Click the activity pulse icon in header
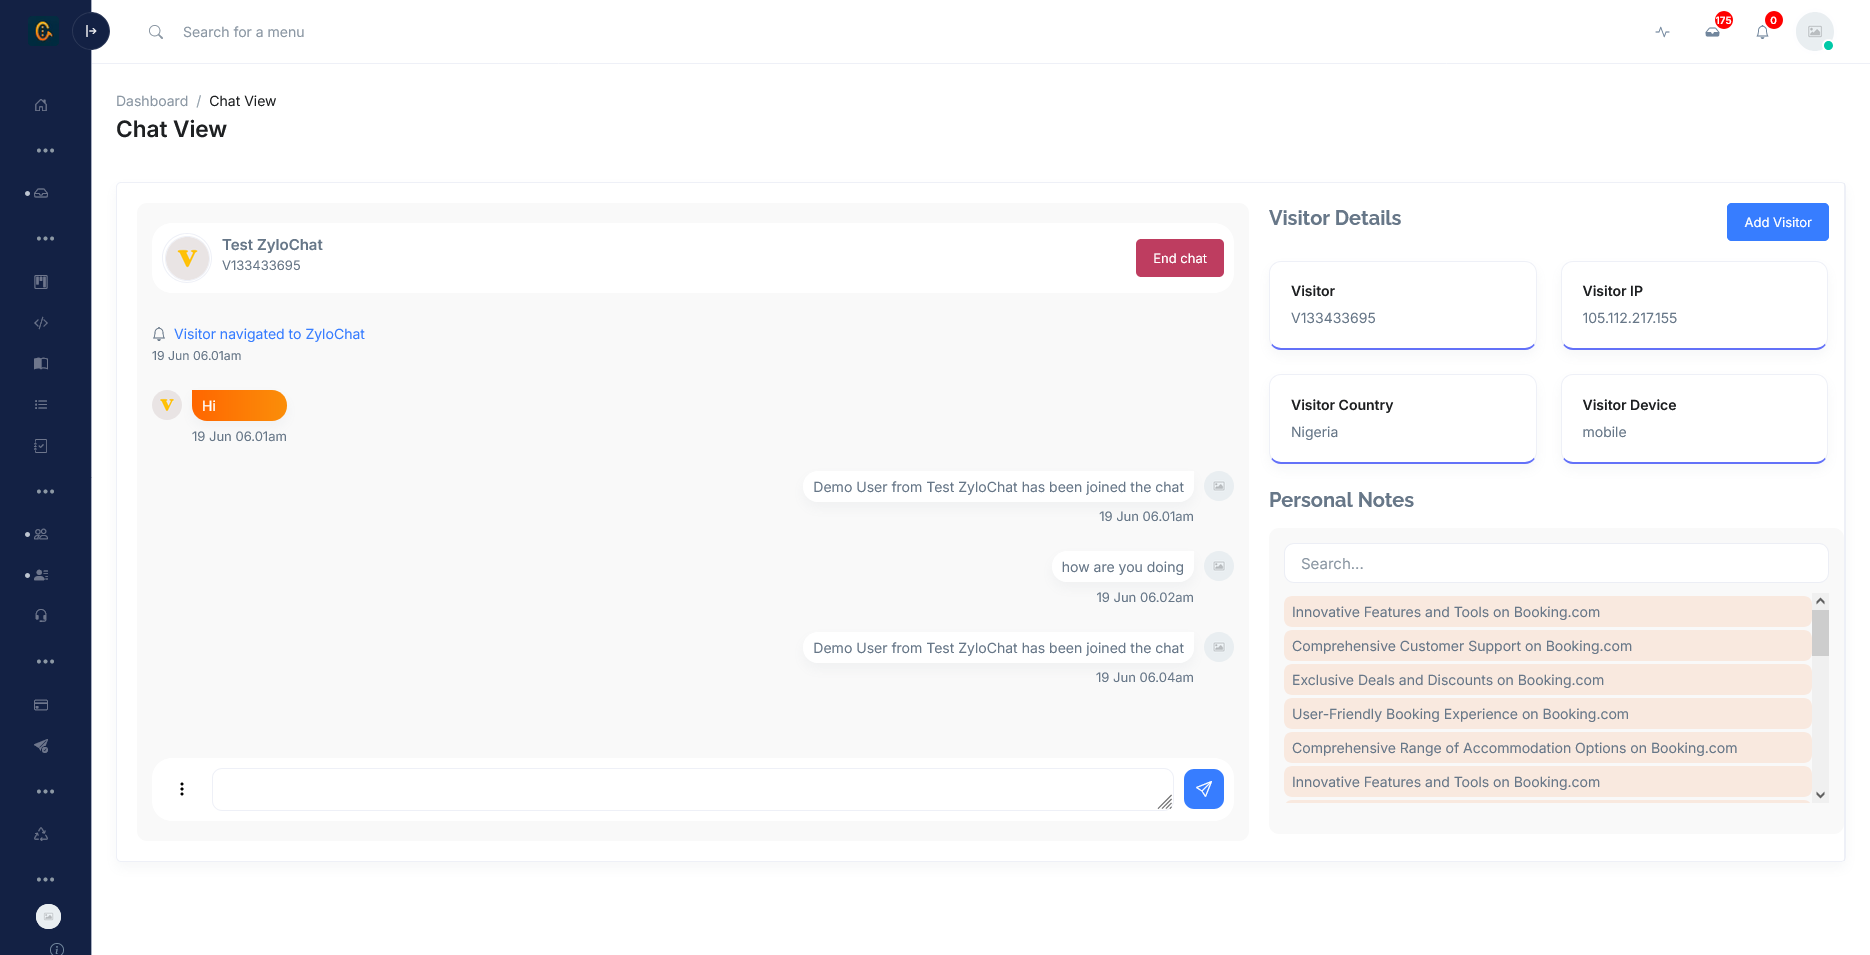 (x=1662, y=32)
